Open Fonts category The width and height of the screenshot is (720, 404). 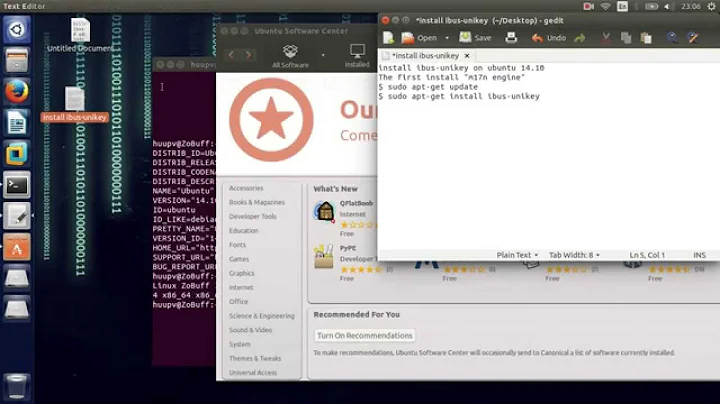(237, 245)
